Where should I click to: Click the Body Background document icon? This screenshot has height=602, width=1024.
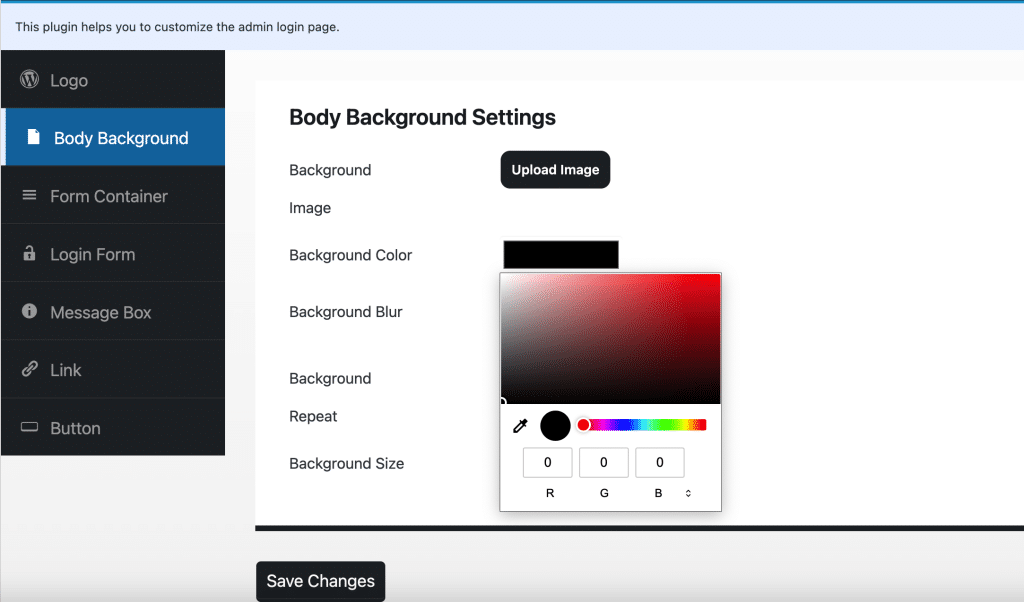pyautogui.click(x=33, y=138)
